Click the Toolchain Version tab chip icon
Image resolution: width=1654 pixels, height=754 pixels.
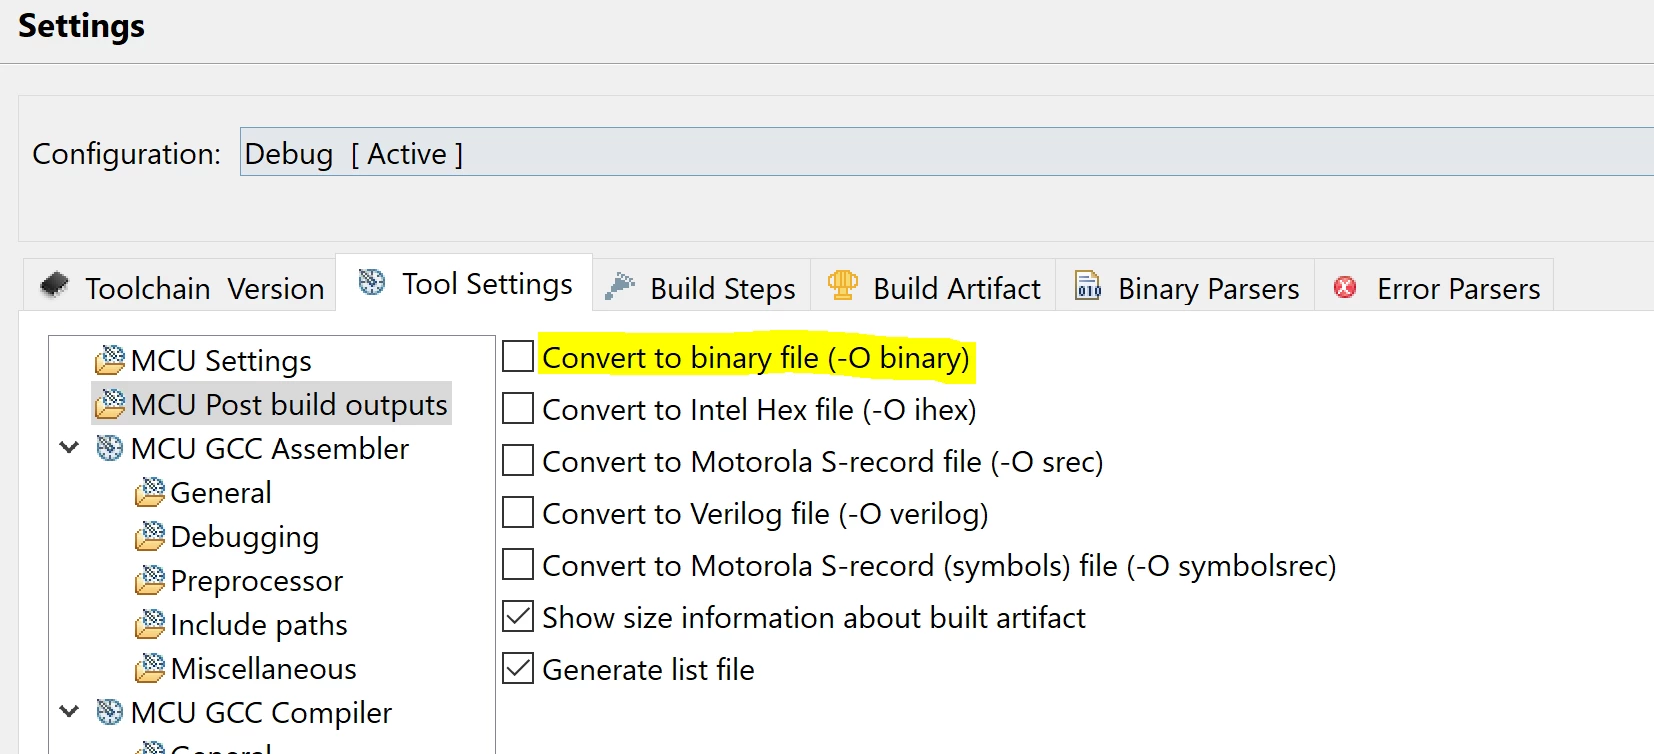pyautogui.click(x=54, y=286)
